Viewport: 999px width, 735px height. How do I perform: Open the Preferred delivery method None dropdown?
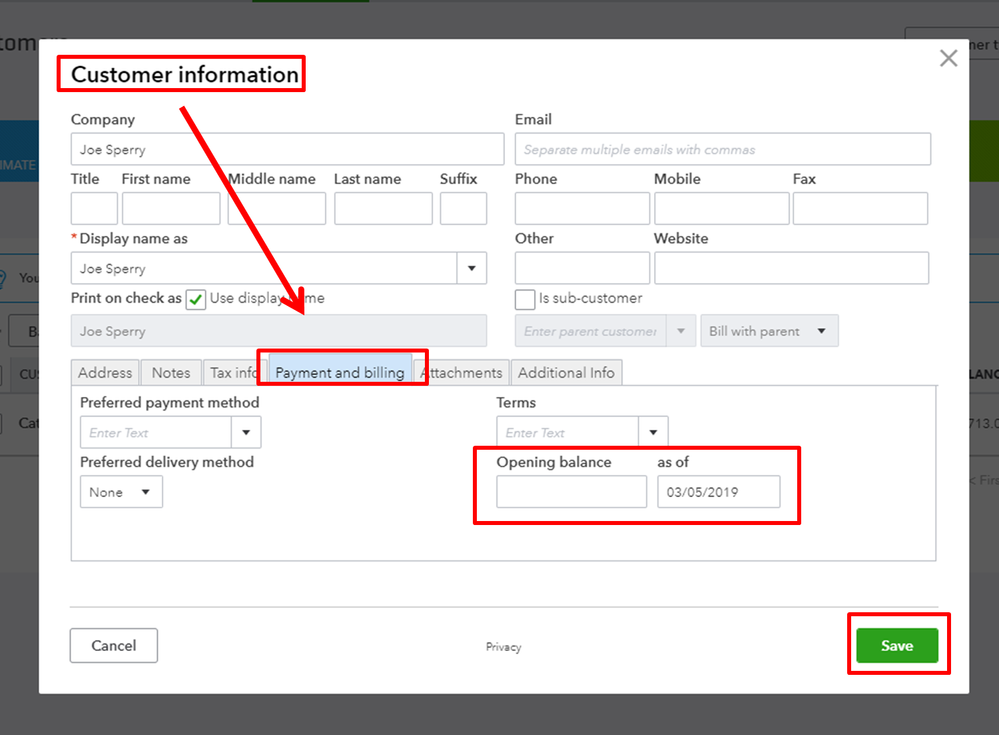tap(121, 492)
